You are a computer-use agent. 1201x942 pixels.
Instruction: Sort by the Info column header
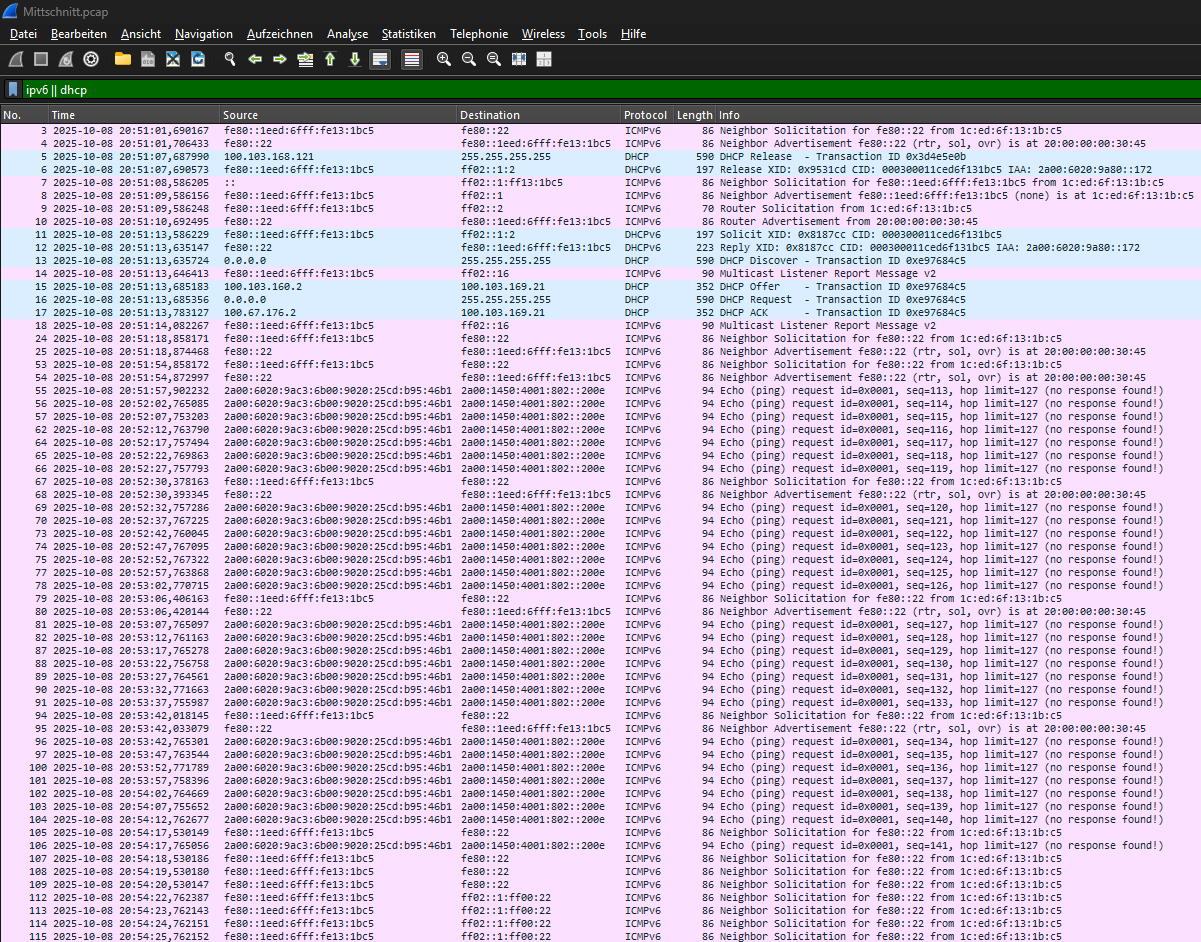958,115
